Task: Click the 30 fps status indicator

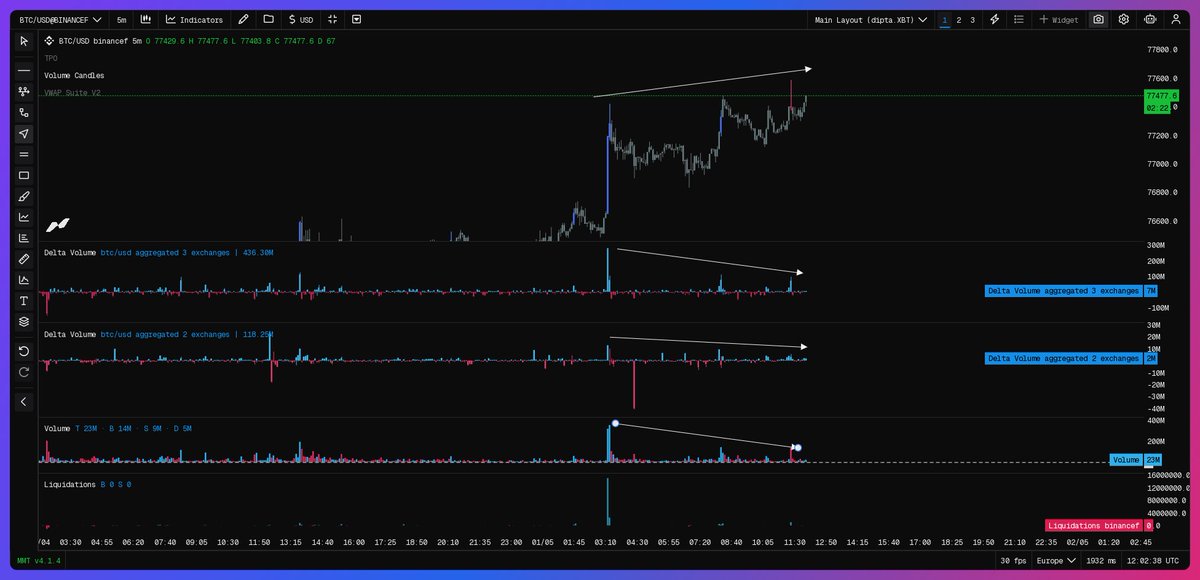Action: tap(1013, 561)
